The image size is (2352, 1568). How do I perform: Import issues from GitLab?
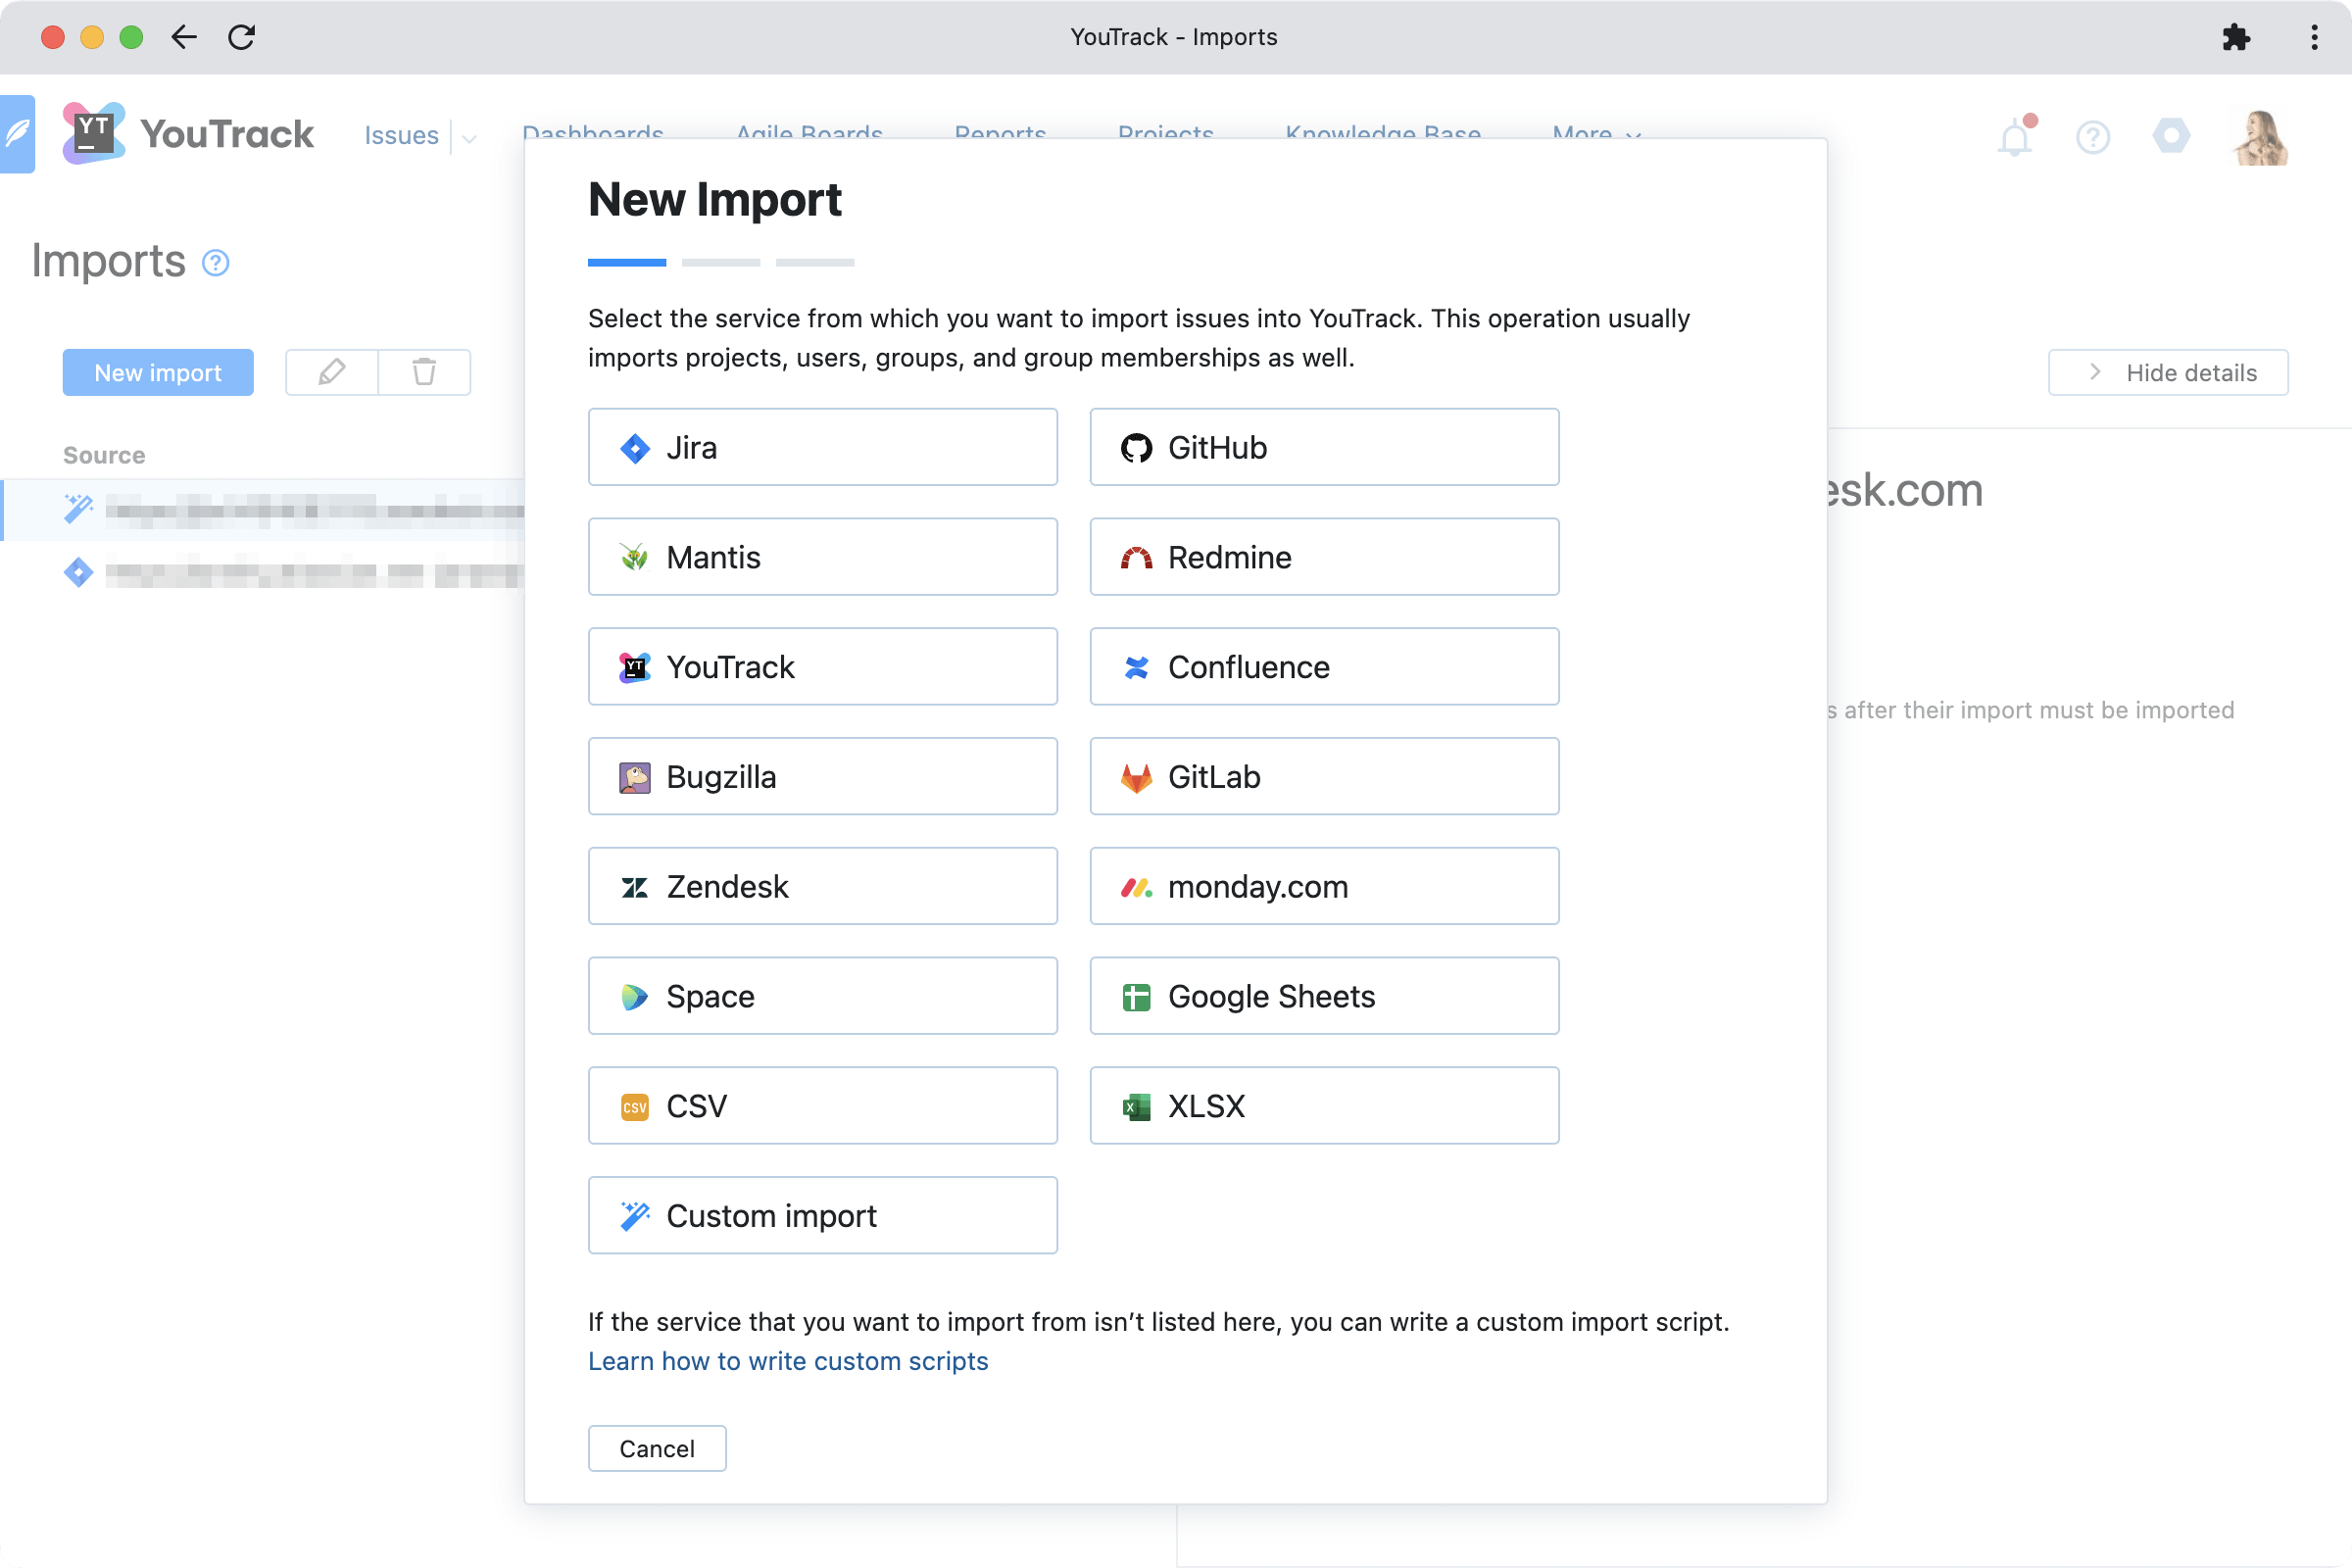click(1323, 776)
